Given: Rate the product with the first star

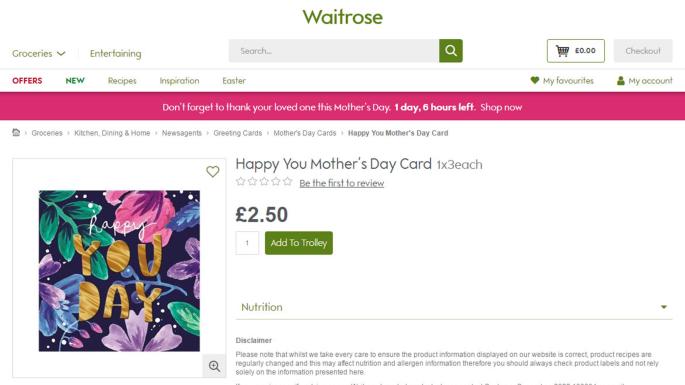Looking at the screenshot, I should 240,181.
